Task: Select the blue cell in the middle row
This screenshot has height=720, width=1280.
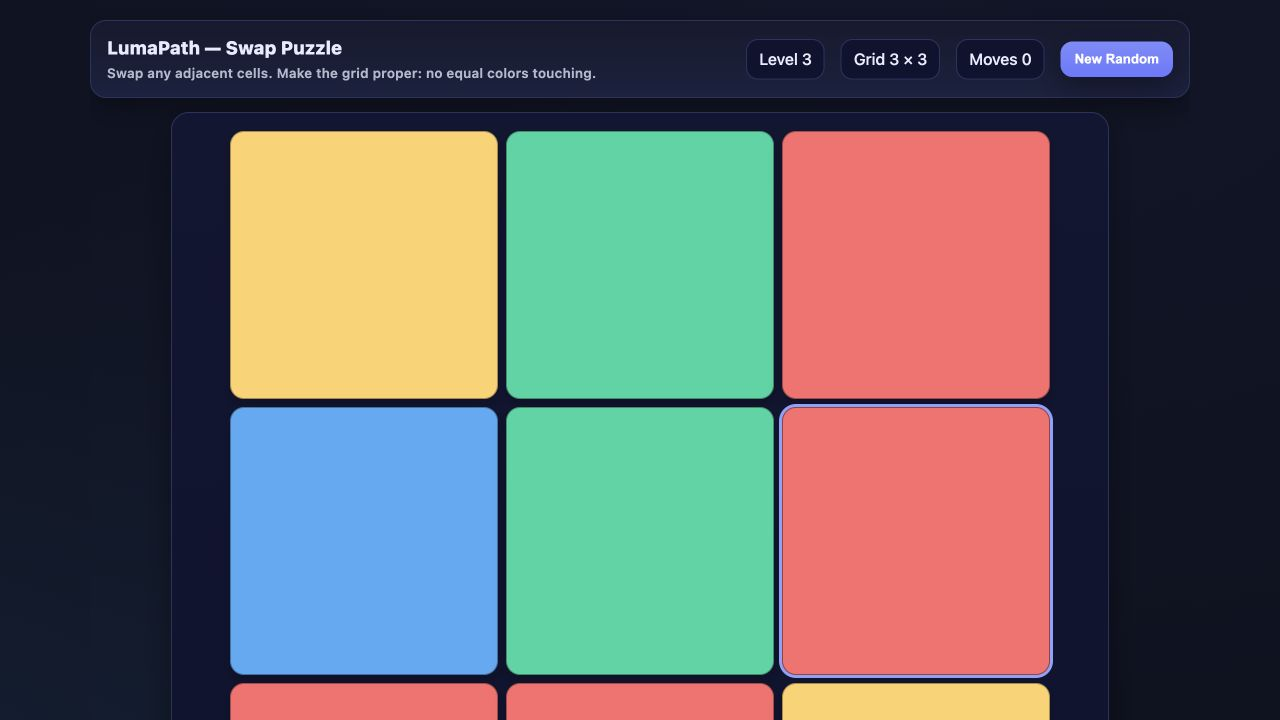Action: pyautogui.click(x=364, y=541)
